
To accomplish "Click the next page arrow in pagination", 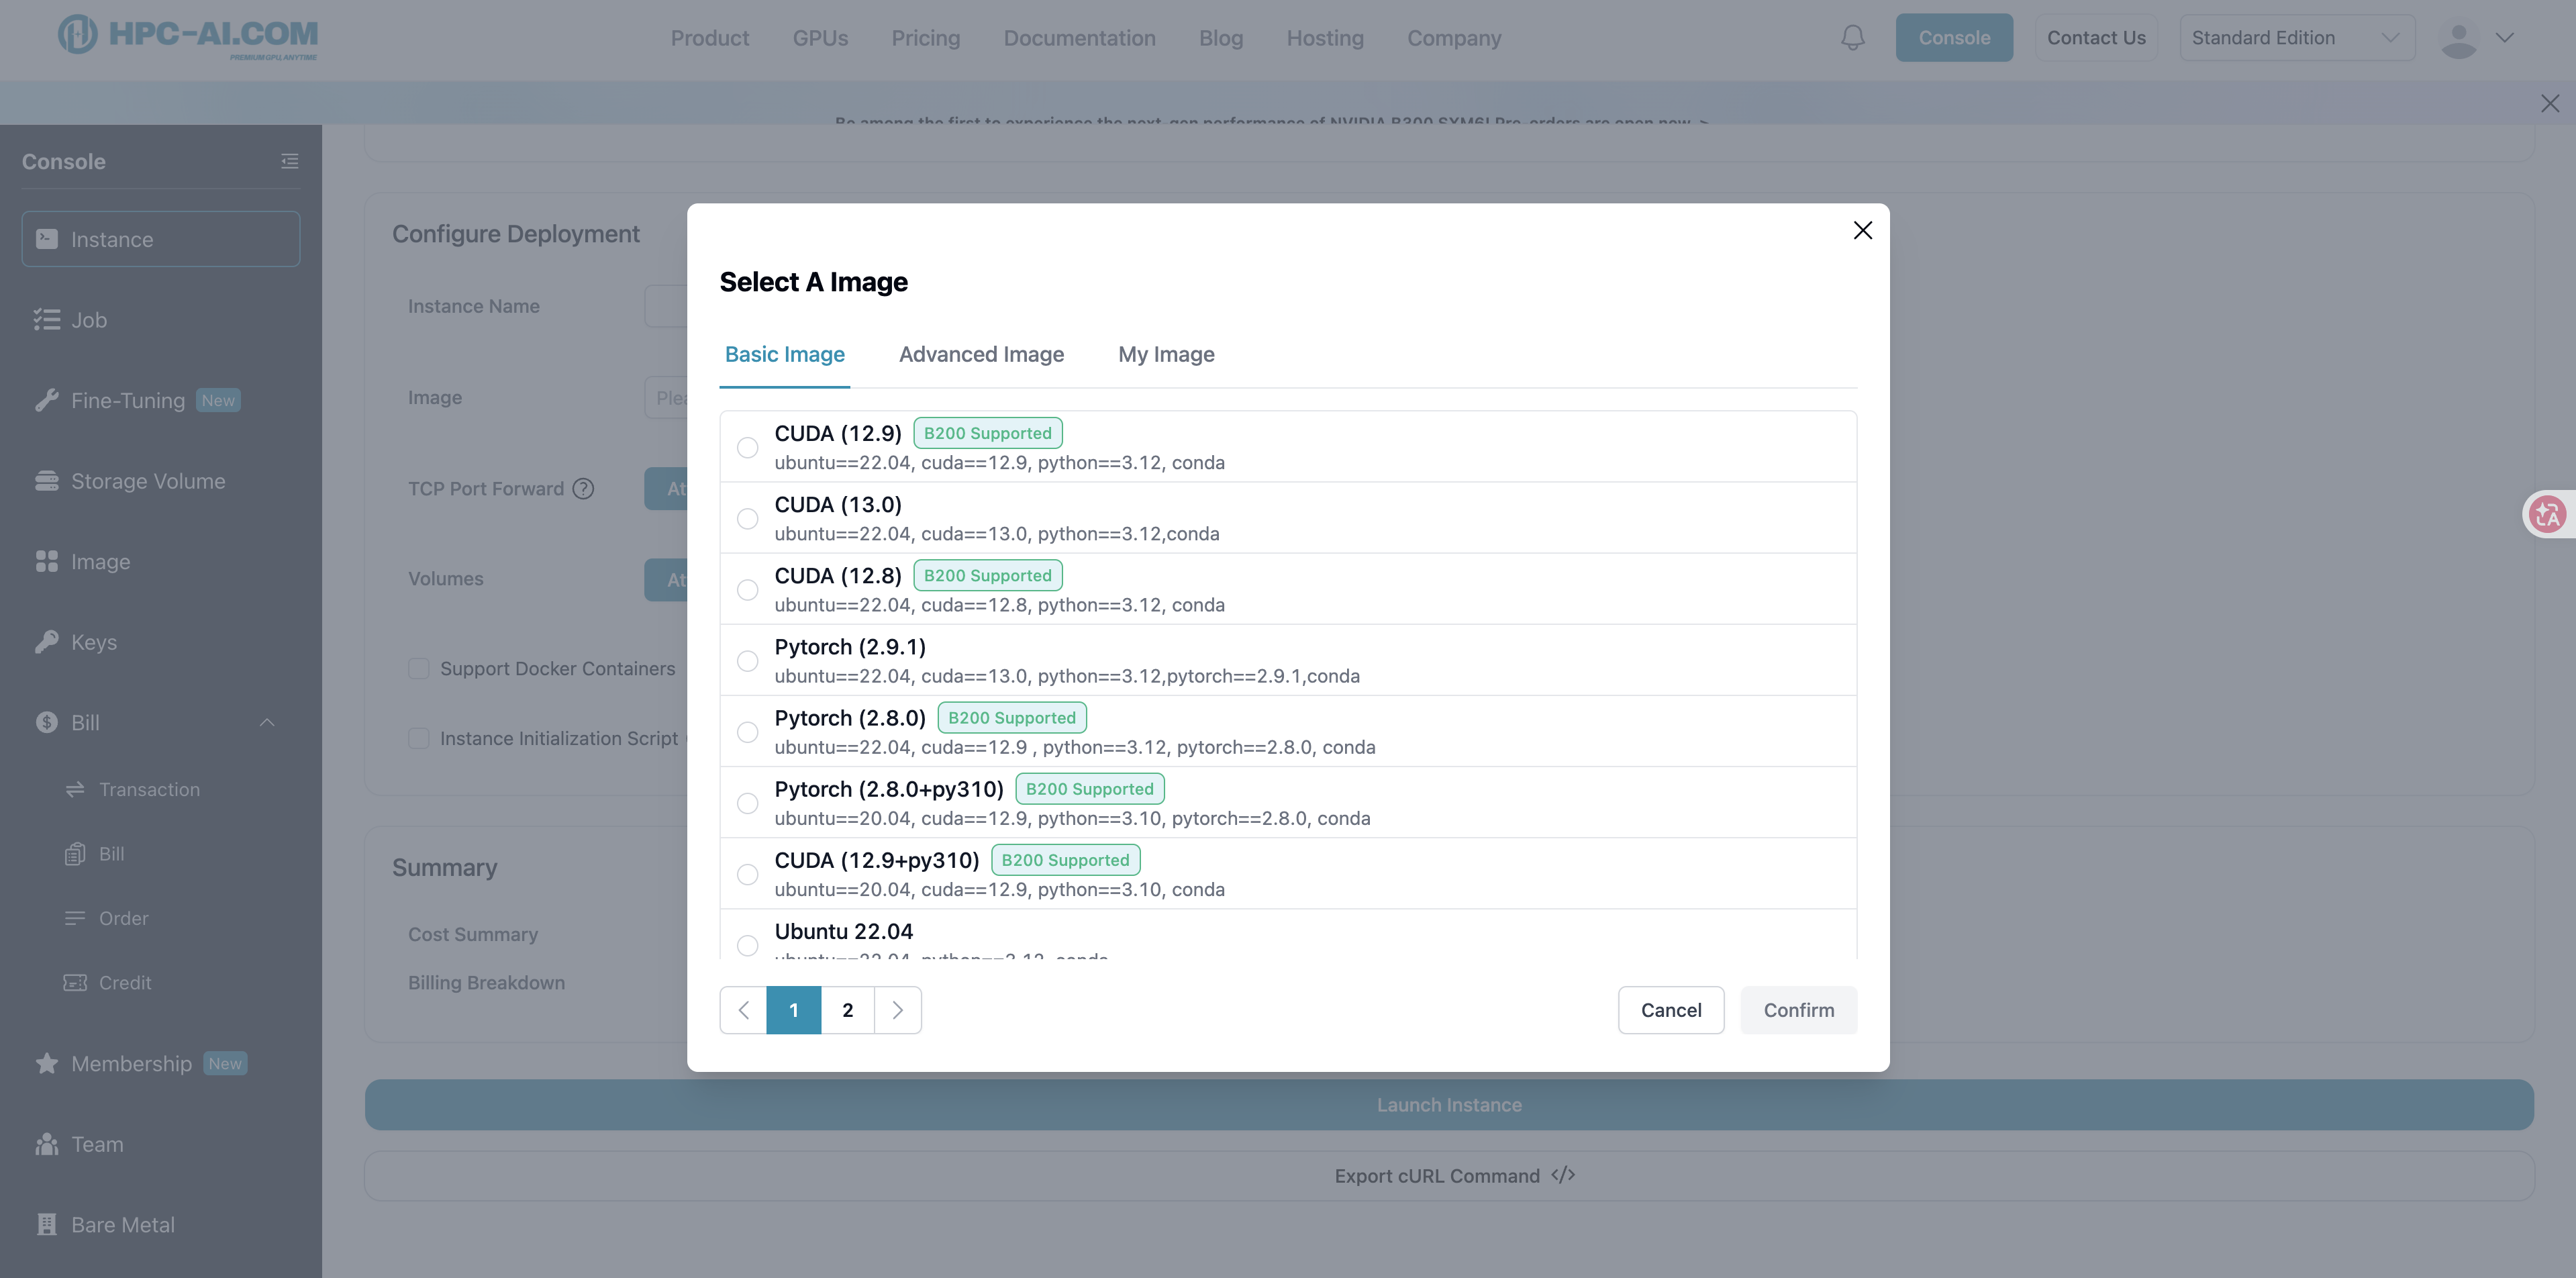I will (897, 1010).
